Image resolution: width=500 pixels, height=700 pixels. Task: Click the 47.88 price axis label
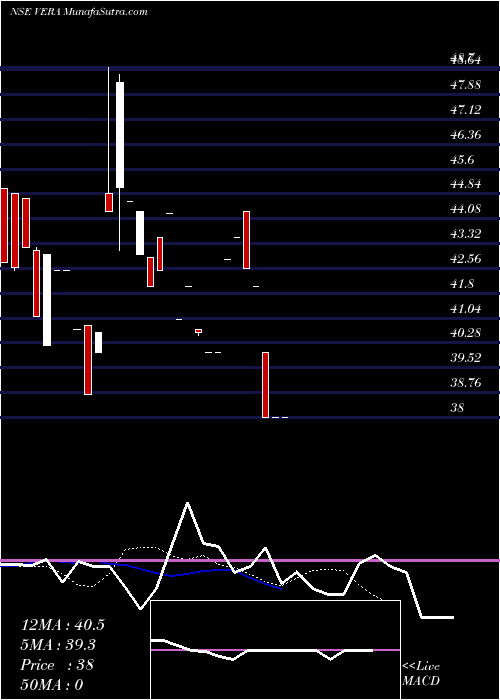(466, 84)
